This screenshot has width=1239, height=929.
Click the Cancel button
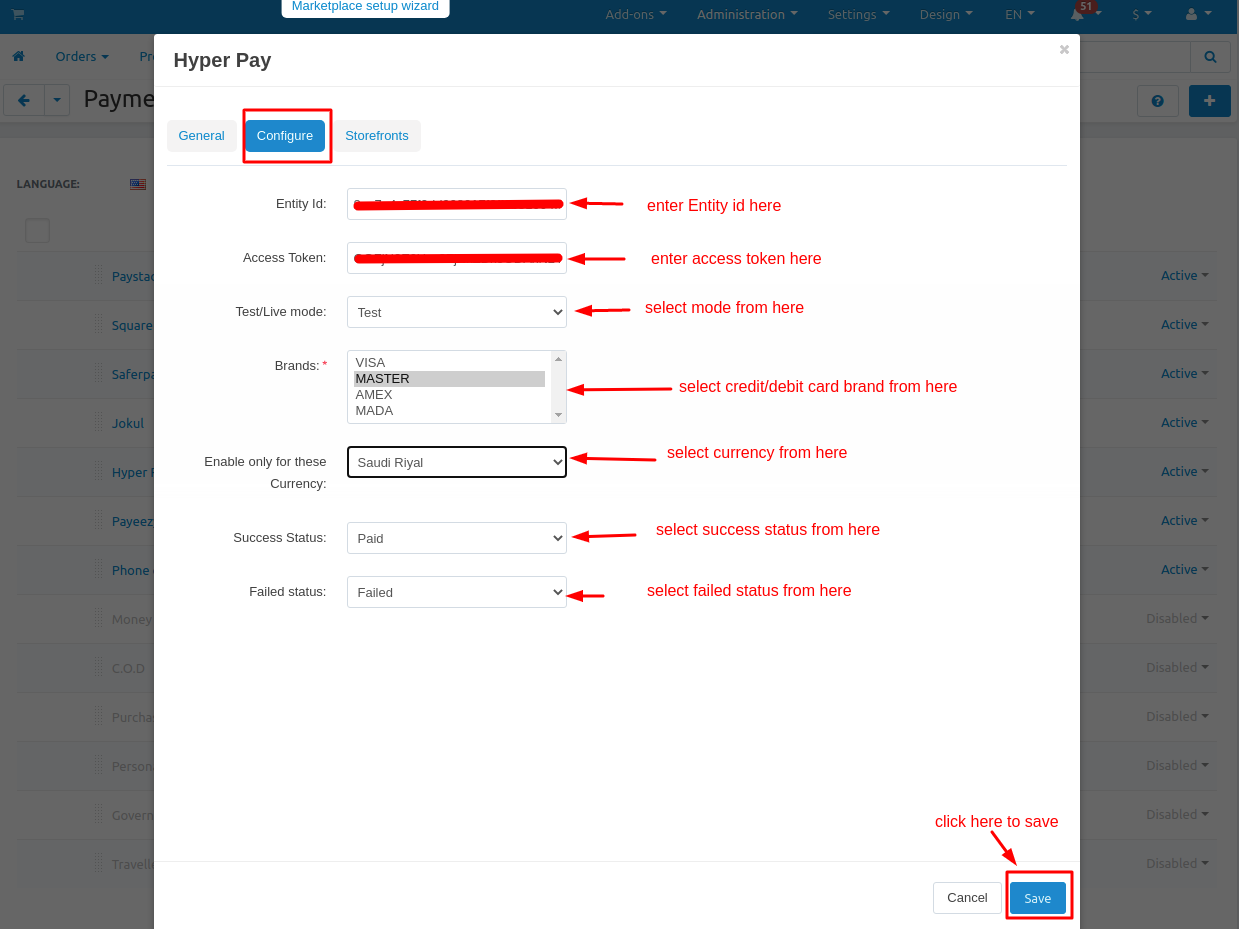click(966, 898)
